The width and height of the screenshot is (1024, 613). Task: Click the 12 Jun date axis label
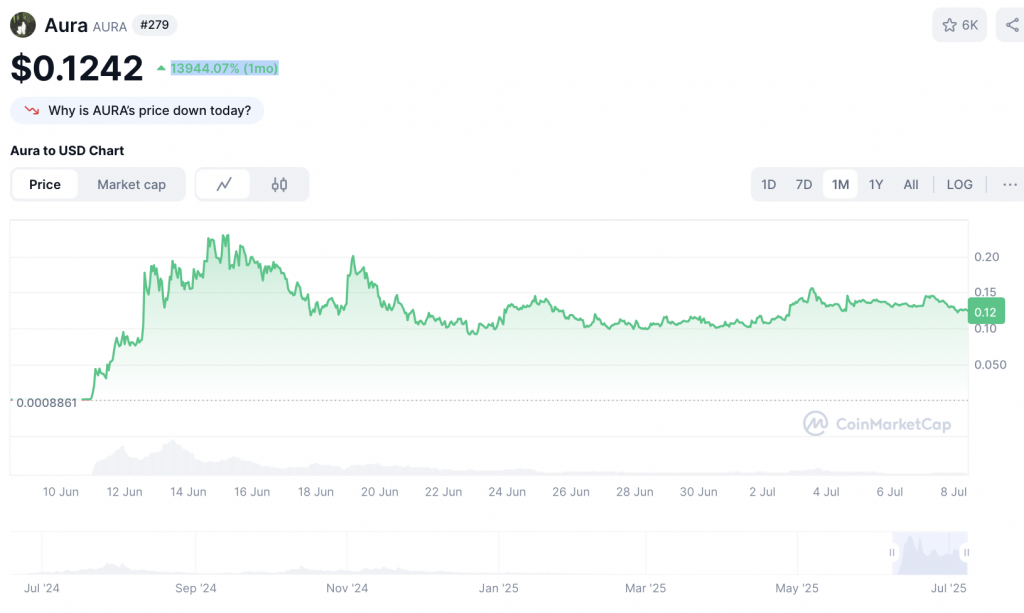click(124, 492)
